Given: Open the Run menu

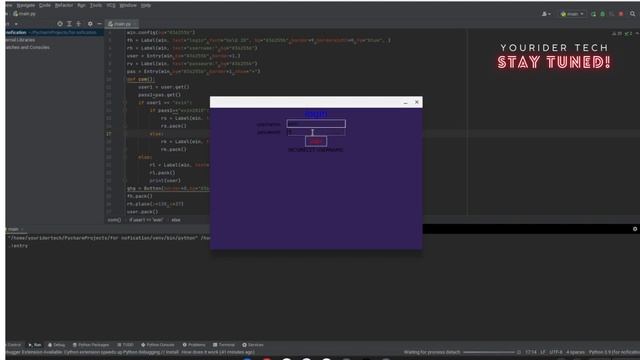Looking at the screenshot, I should 82,5.
